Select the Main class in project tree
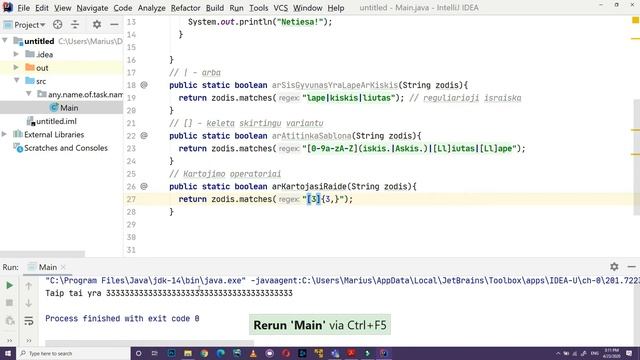640x360 pixels. (69, 108)
